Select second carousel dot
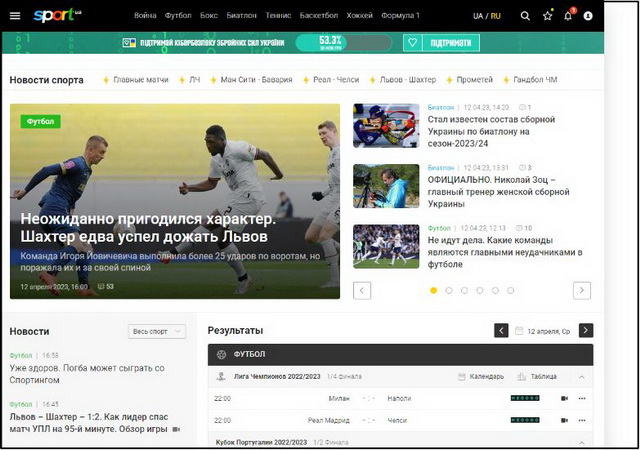This screenshot has width=640, height=450. coord(449,290)
